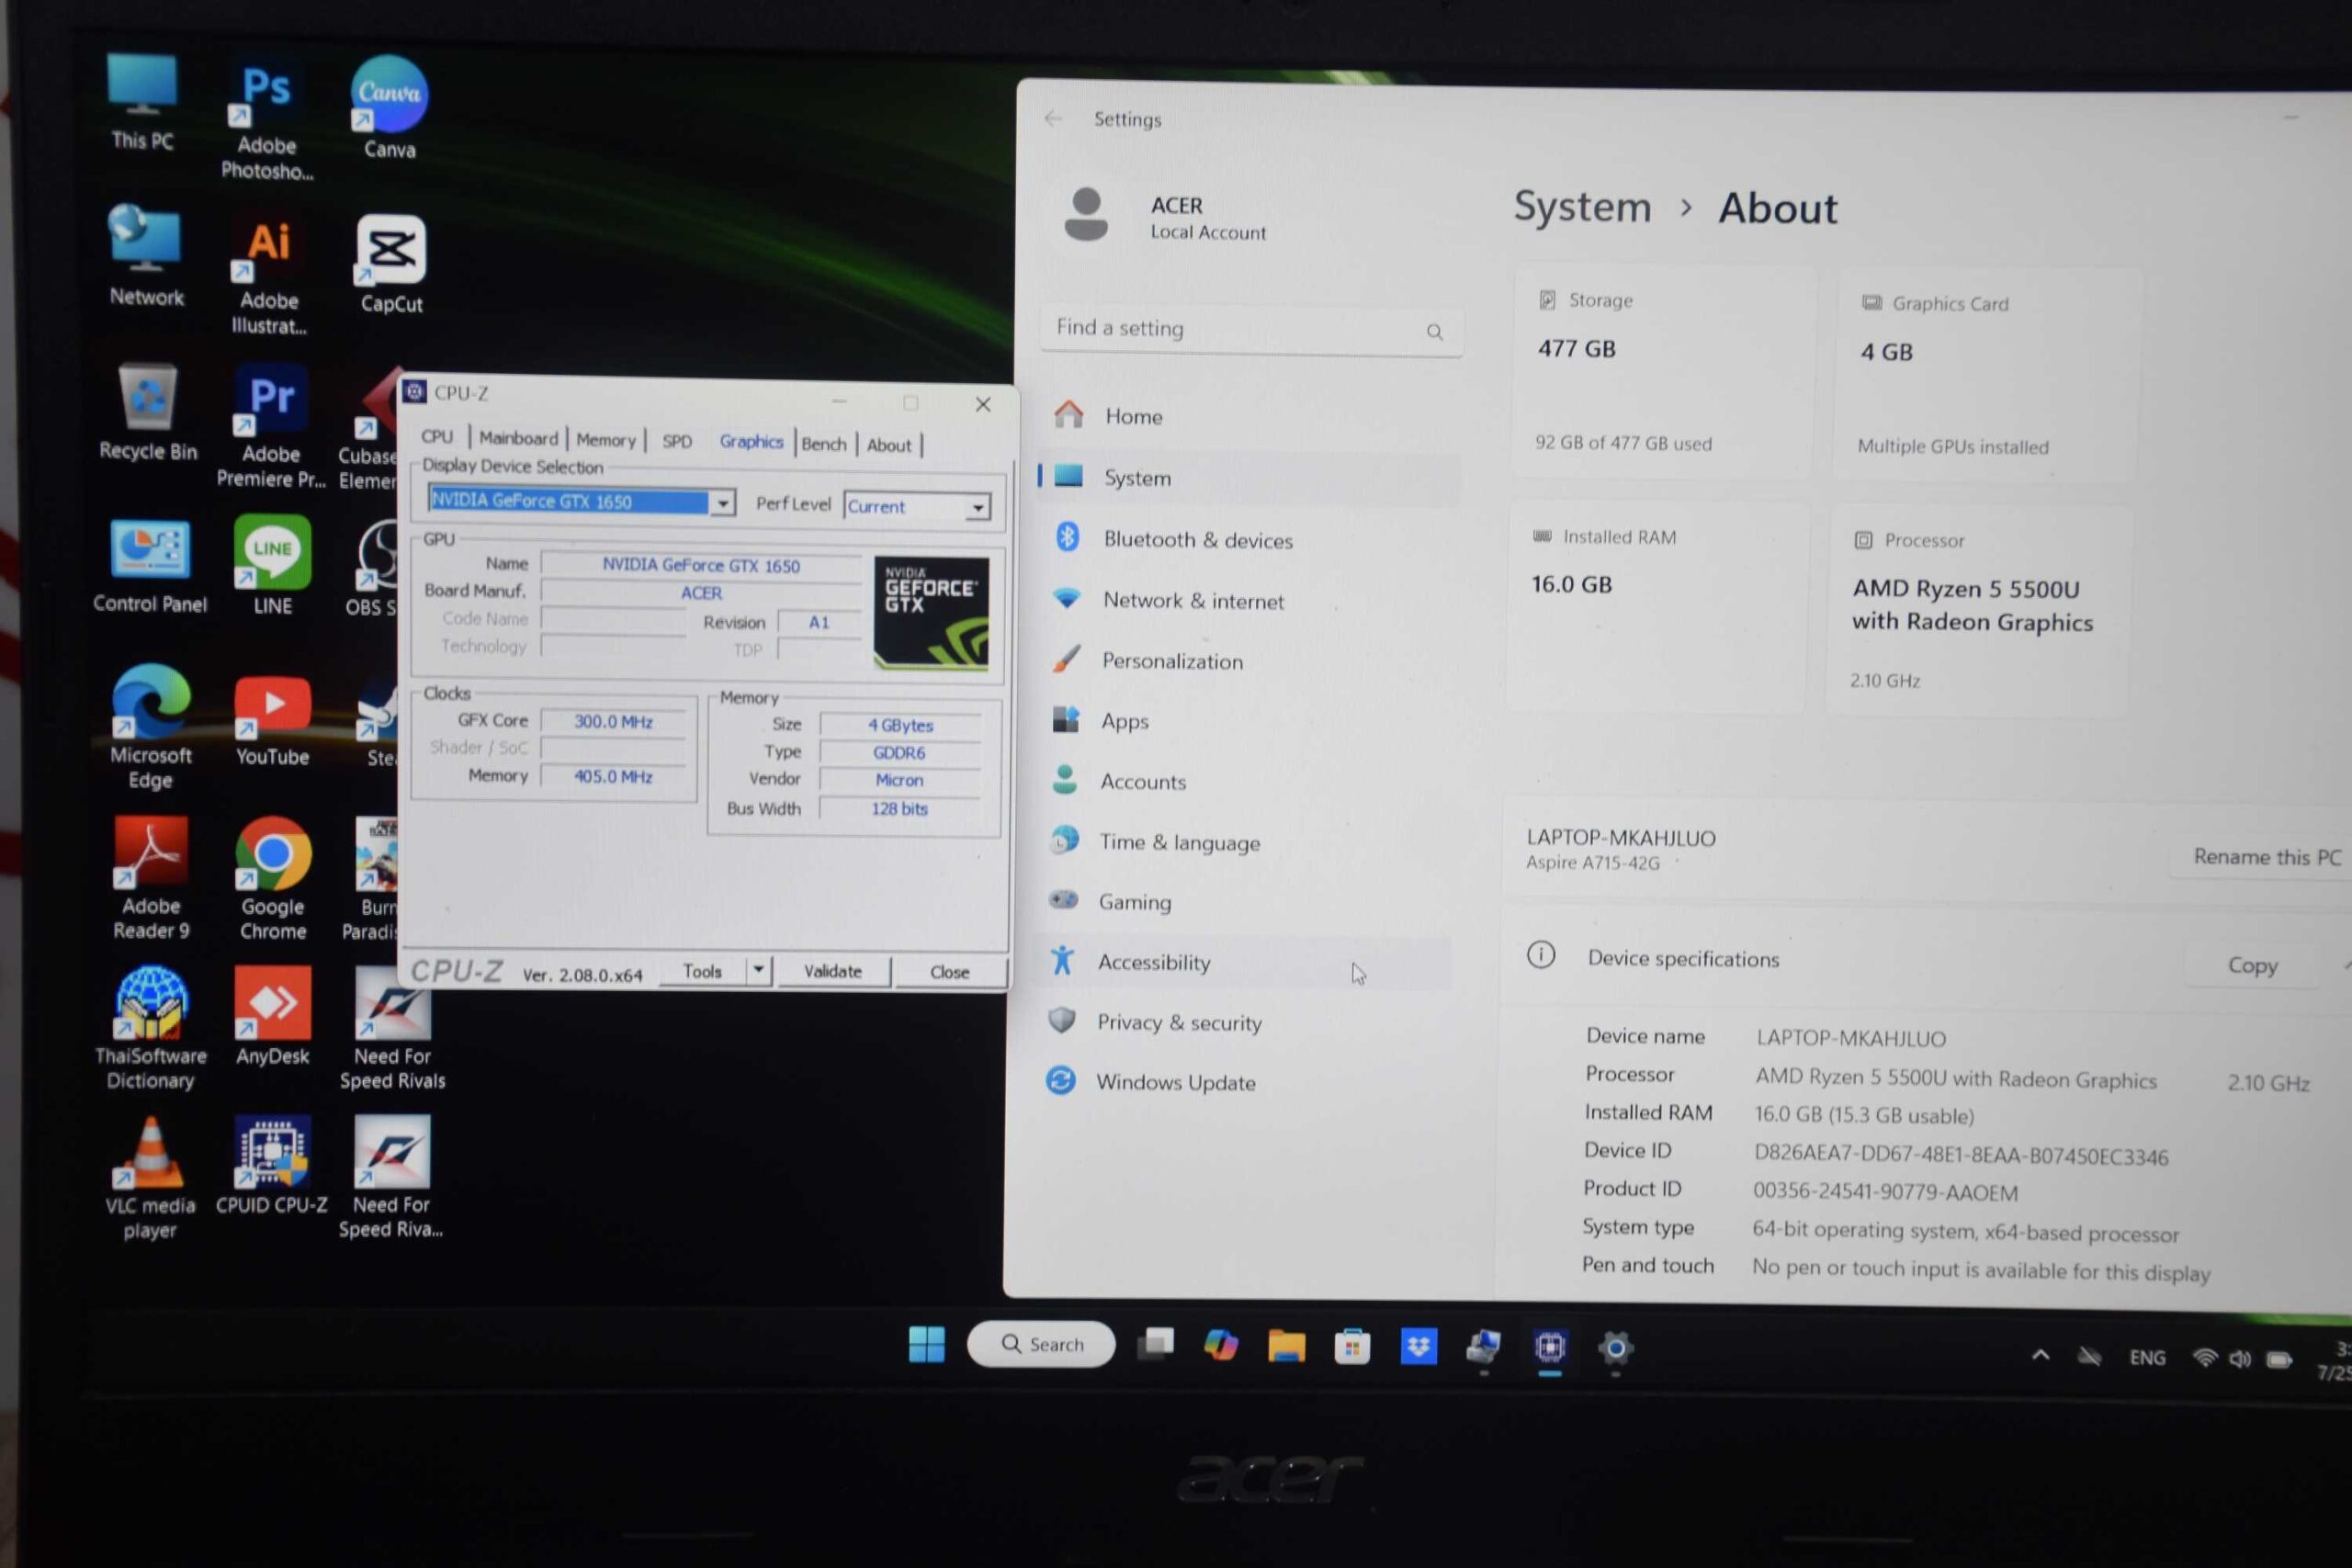
Task: Open the CapCut desktop shortcut
Action: click(391, 264)
